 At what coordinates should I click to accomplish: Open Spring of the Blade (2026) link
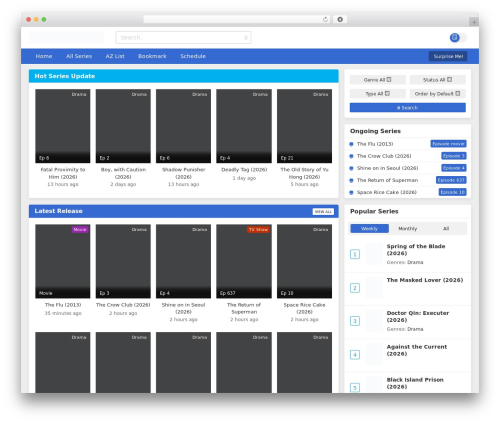pos(416,250)
